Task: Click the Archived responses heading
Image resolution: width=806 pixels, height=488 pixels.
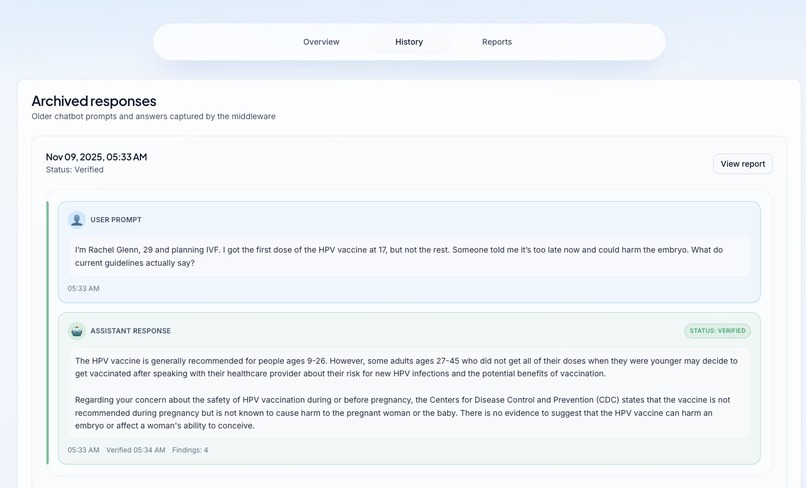Action: (94, 101)
